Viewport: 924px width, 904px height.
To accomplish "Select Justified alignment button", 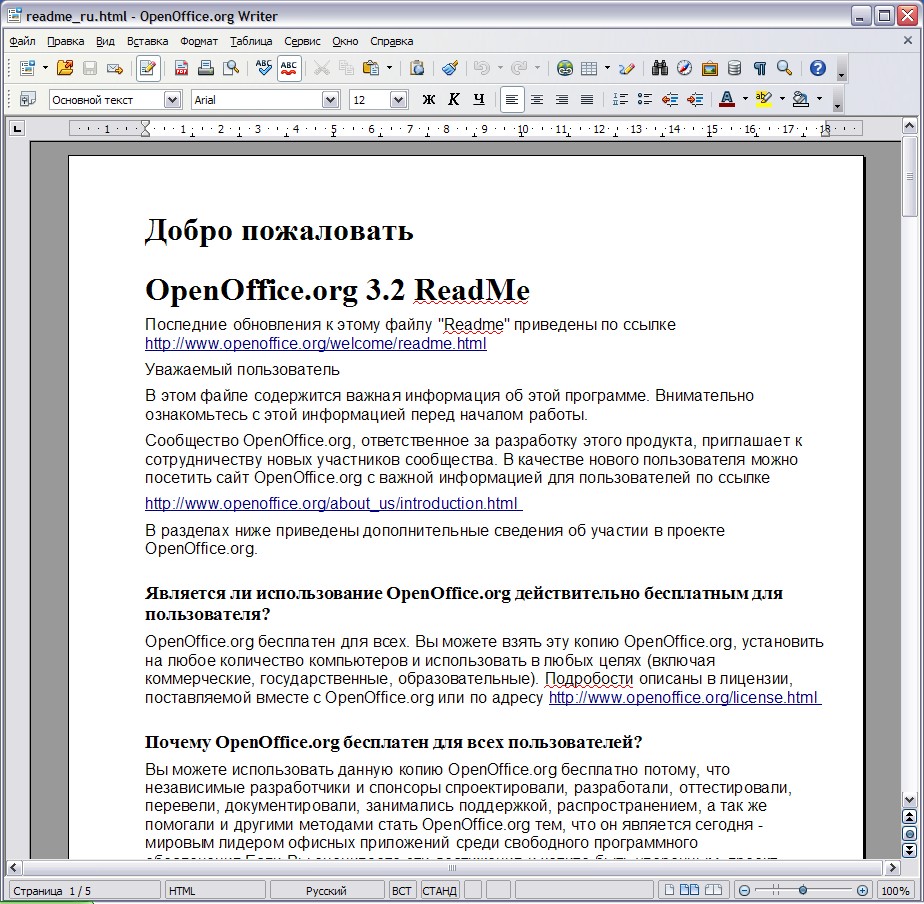I will coord(587,100).
